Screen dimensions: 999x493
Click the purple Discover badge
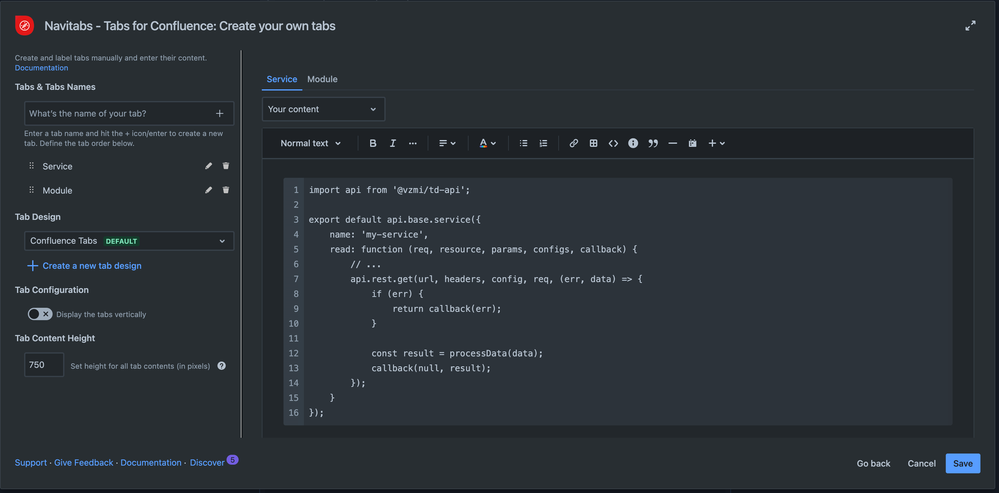[233, 459]
